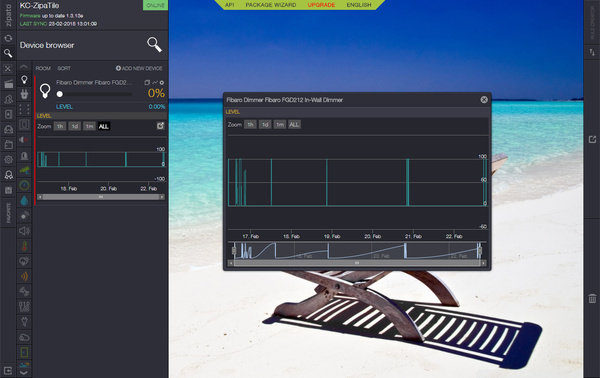The width and height of the screenshot is (600, 378).
Task: Open the power plug device category
Action: (x=24, y=94)
